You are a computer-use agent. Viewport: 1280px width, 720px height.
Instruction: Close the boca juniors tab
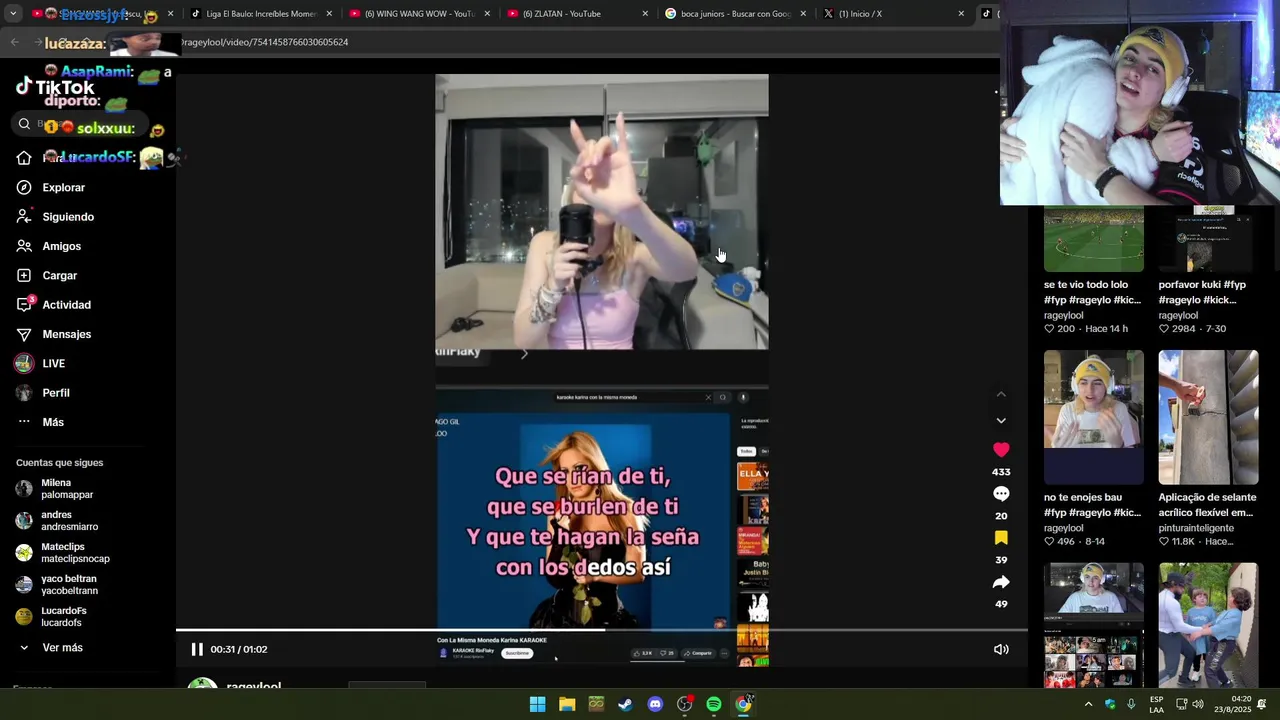point(803,14)
